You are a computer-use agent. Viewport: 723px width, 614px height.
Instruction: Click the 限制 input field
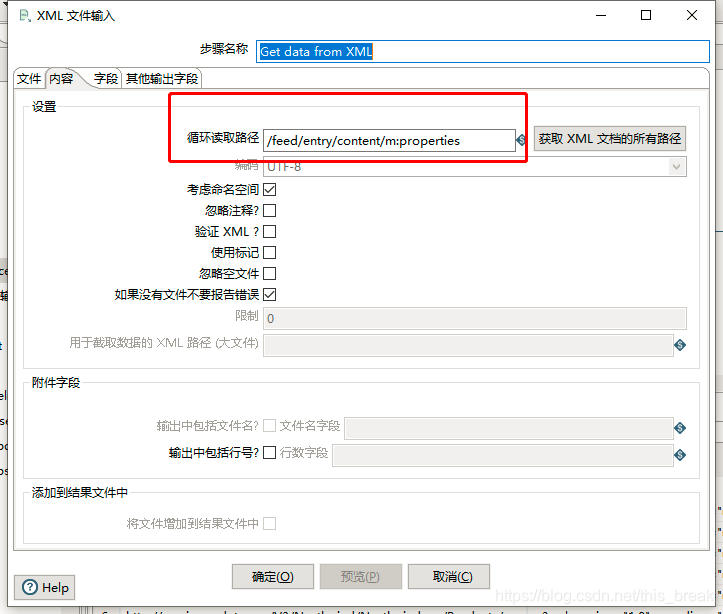[474, 319]
